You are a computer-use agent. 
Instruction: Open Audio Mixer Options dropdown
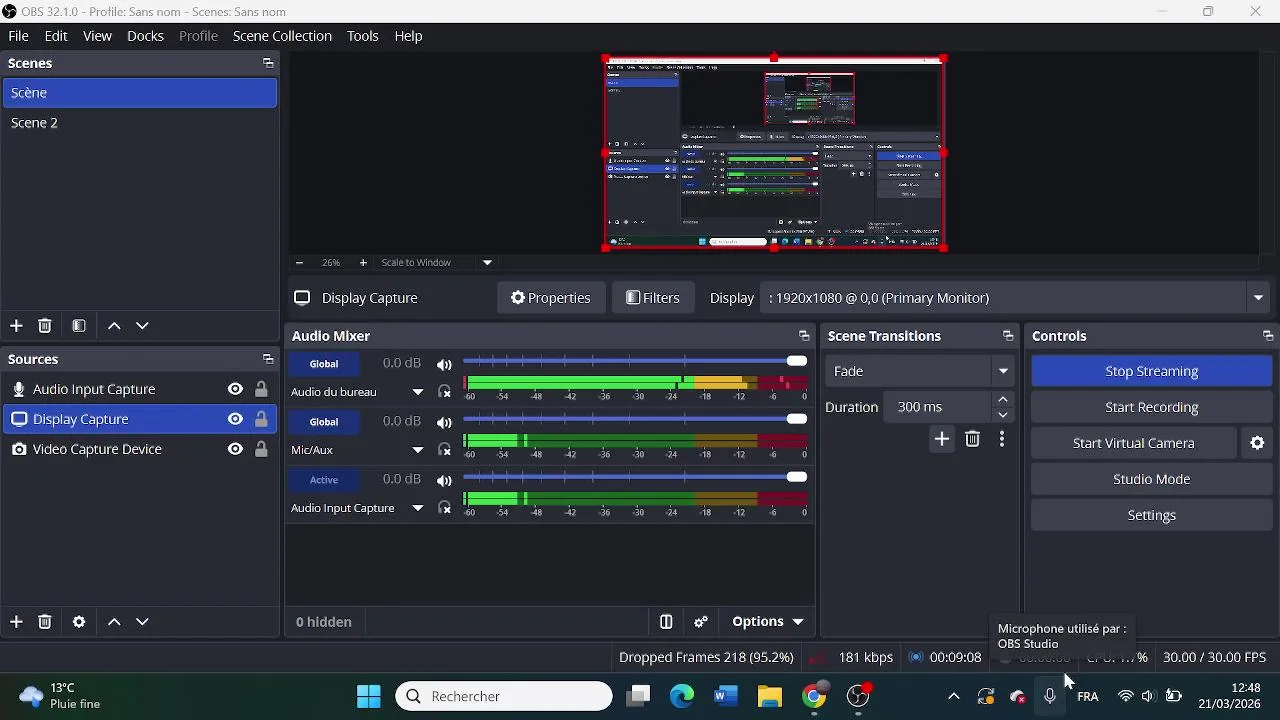point(767,622)
